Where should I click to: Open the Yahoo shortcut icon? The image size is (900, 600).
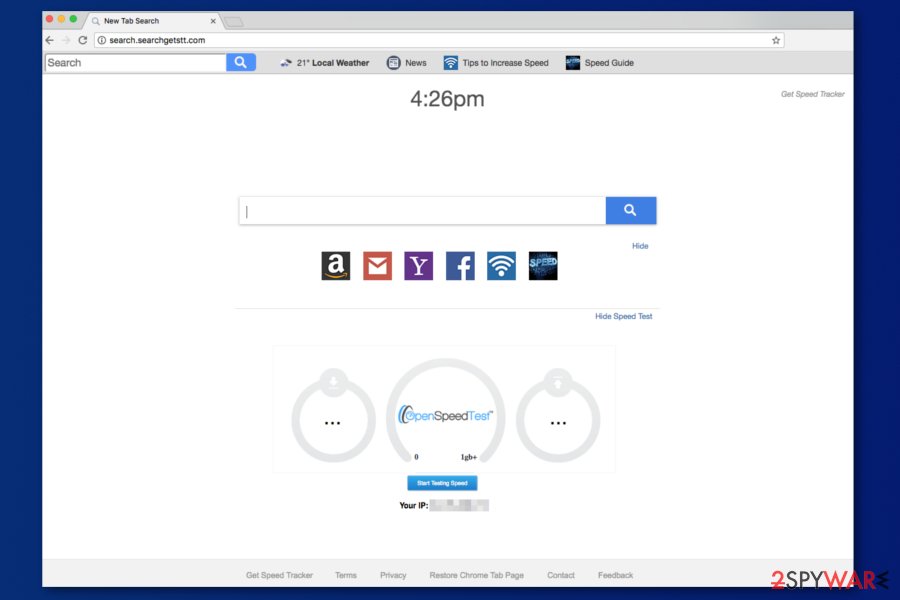pyautogui.click(x=418, y=266)
